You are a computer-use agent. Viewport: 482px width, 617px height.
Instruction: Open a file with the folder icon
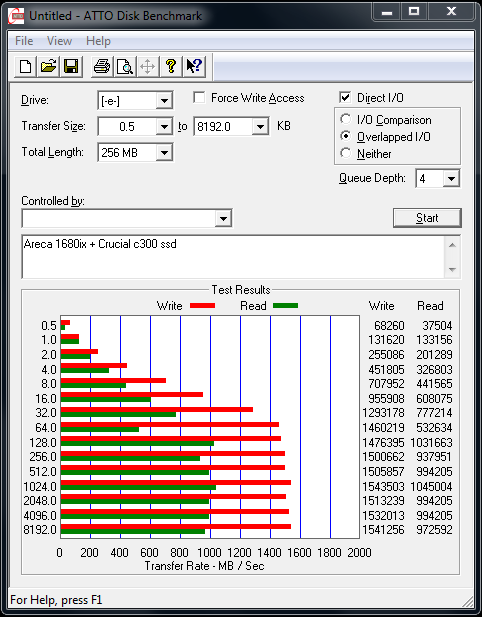point(48,66)
